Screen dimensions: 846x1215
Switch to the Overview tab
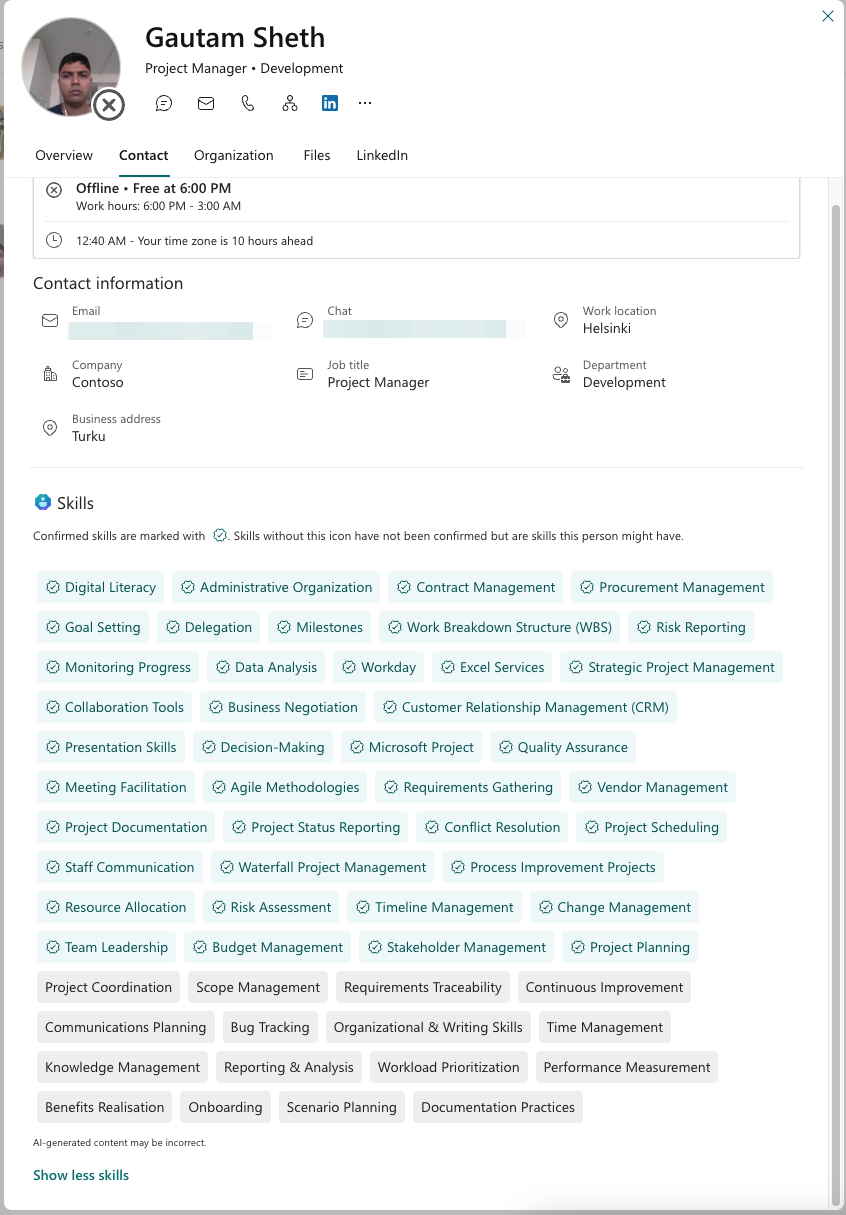64,155
